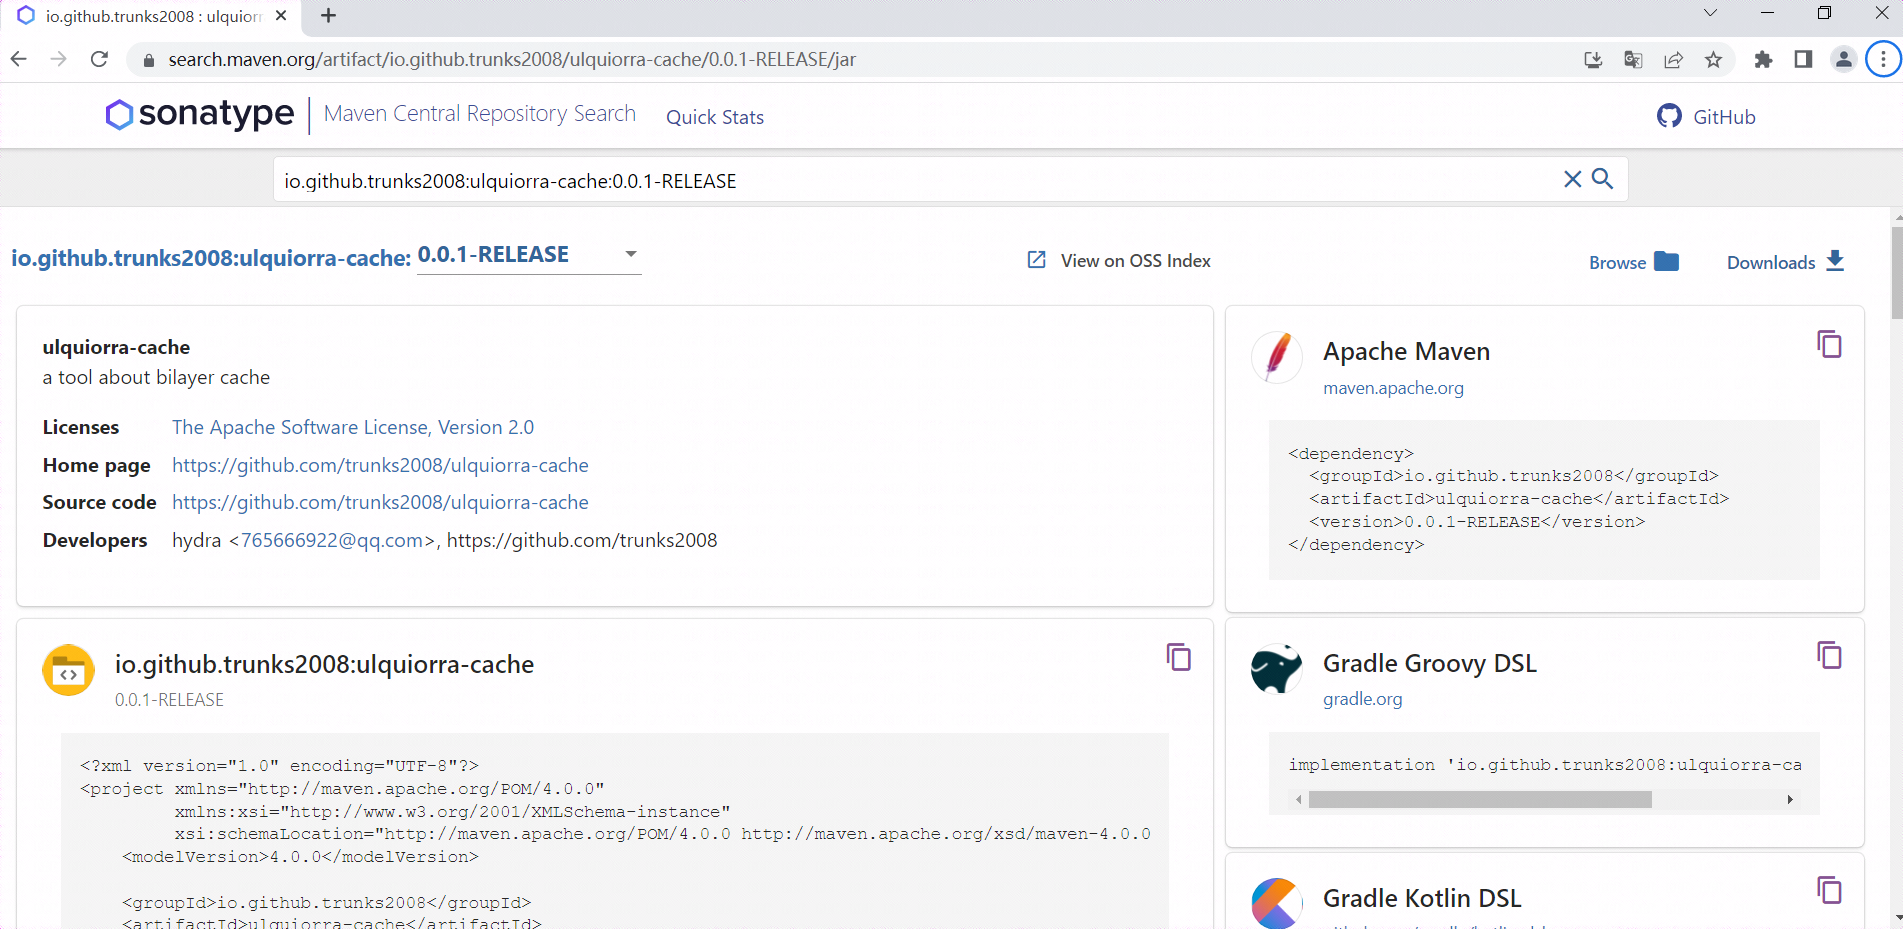Copy the POM XML content
Image resolution: width=1903 pixels, height=929 pixels.
[1179, 658]
